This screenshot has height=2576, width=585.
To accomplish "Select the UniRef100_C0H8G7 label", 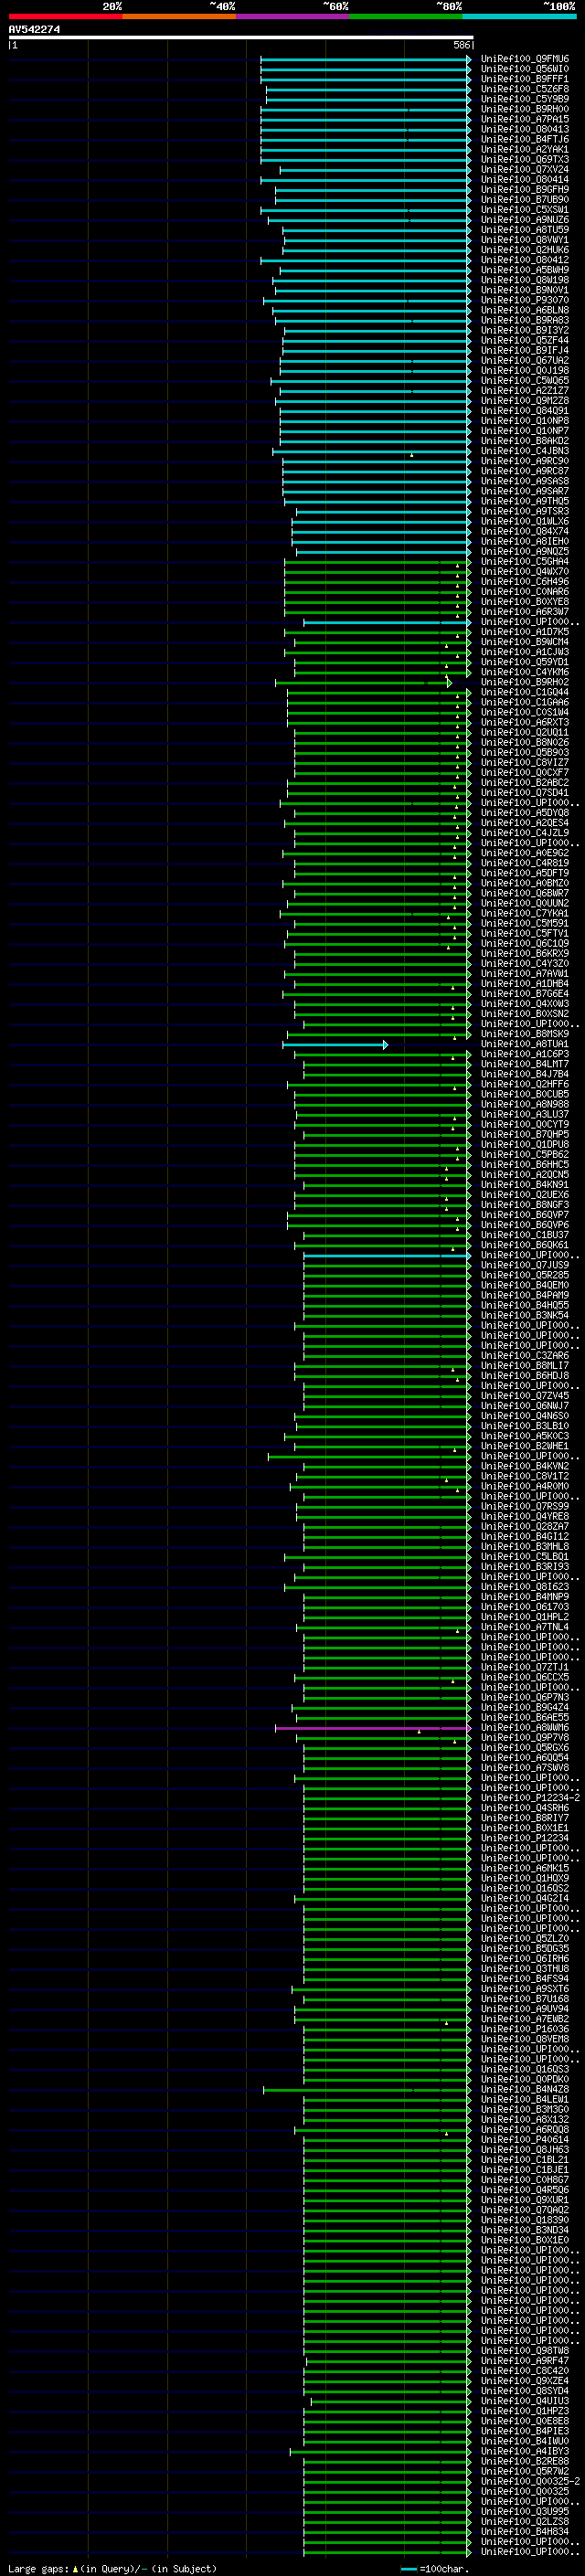I will pyautogui.click(x=525, y=2179).
